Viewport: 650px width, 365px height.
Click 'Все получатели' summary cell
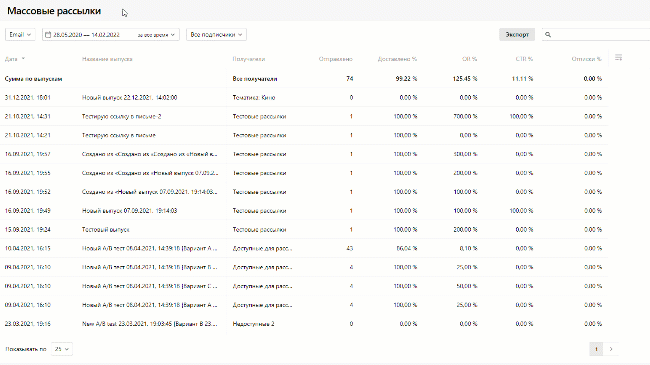coord(255,79)
